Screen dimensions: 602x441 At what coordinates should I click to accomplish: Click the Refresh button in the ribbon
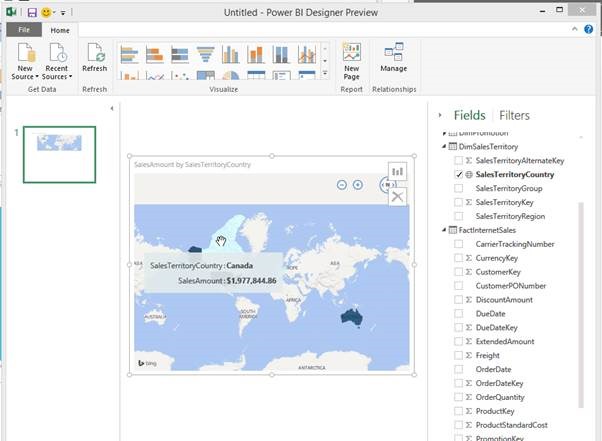[x=94, y=58]
